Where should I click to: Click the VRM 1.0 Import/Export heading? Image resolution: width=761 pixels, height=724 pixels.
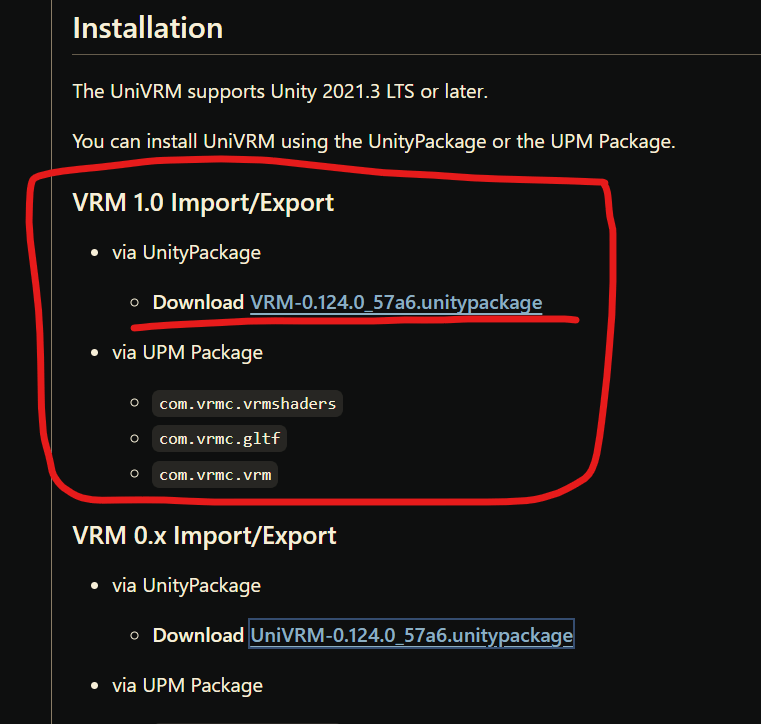coord(203,203)
